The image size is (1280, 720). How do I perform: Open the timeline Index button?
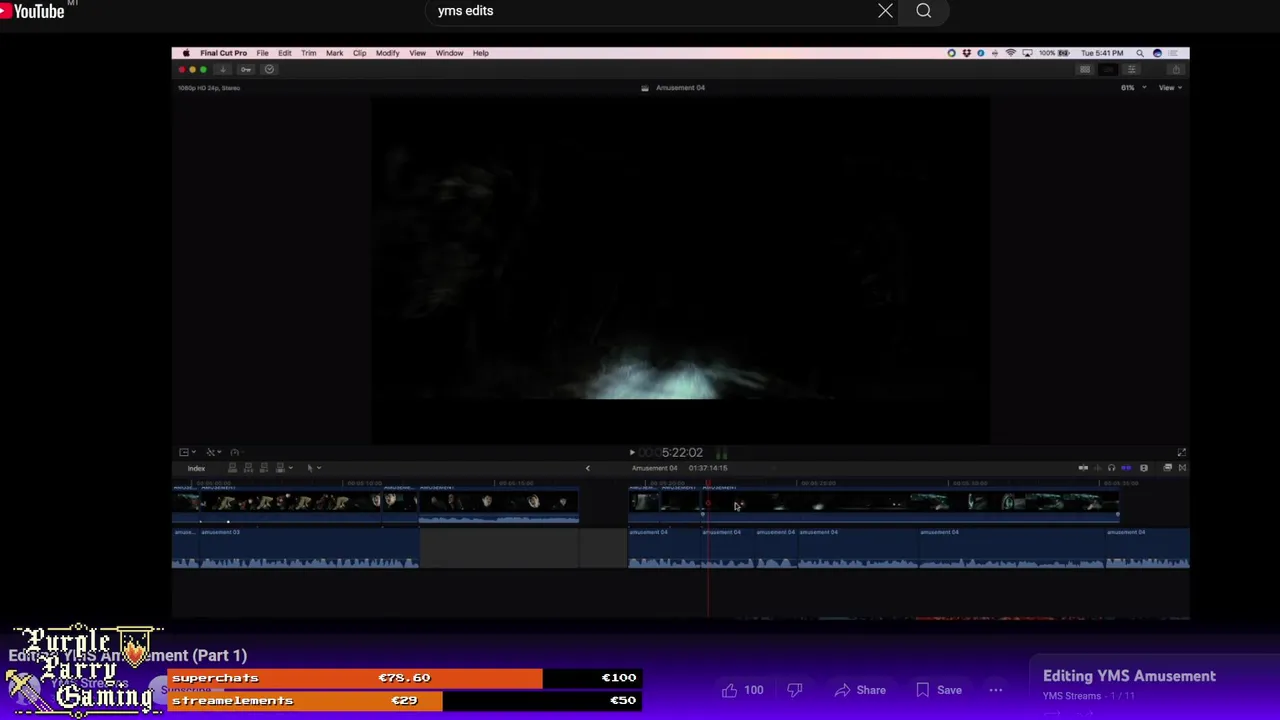(x=196, y=468)
